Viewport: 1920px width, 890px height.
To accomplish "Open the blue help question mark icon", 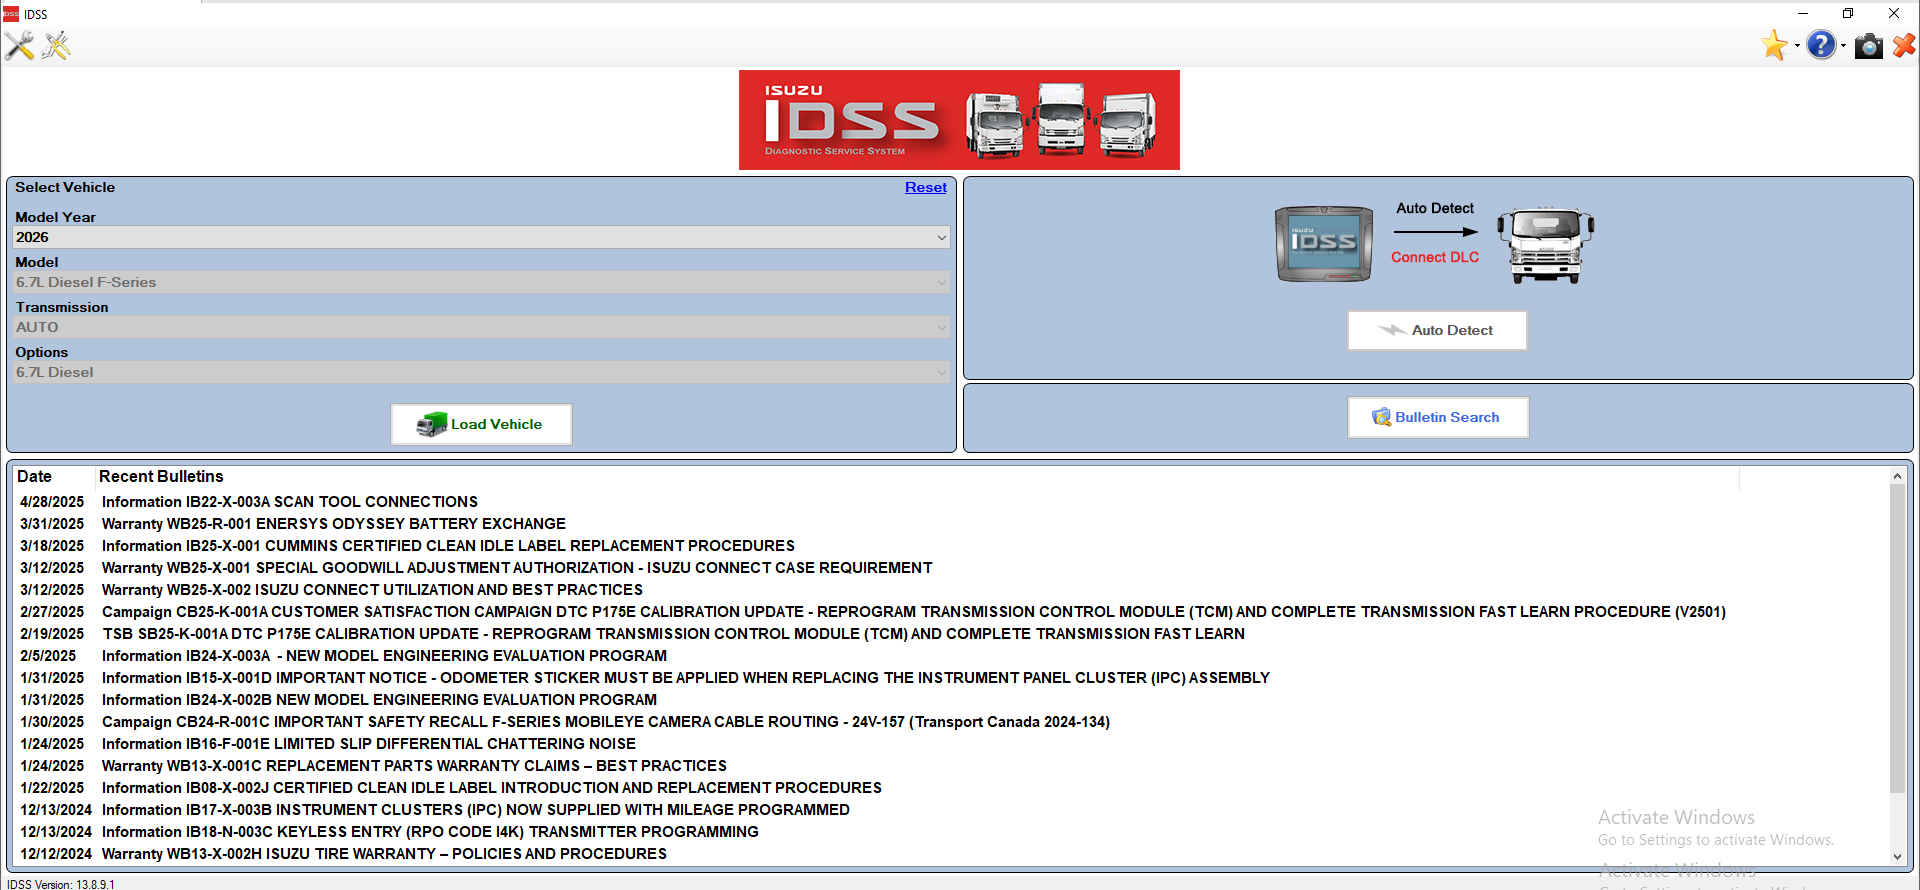I will coord(1822,45).
